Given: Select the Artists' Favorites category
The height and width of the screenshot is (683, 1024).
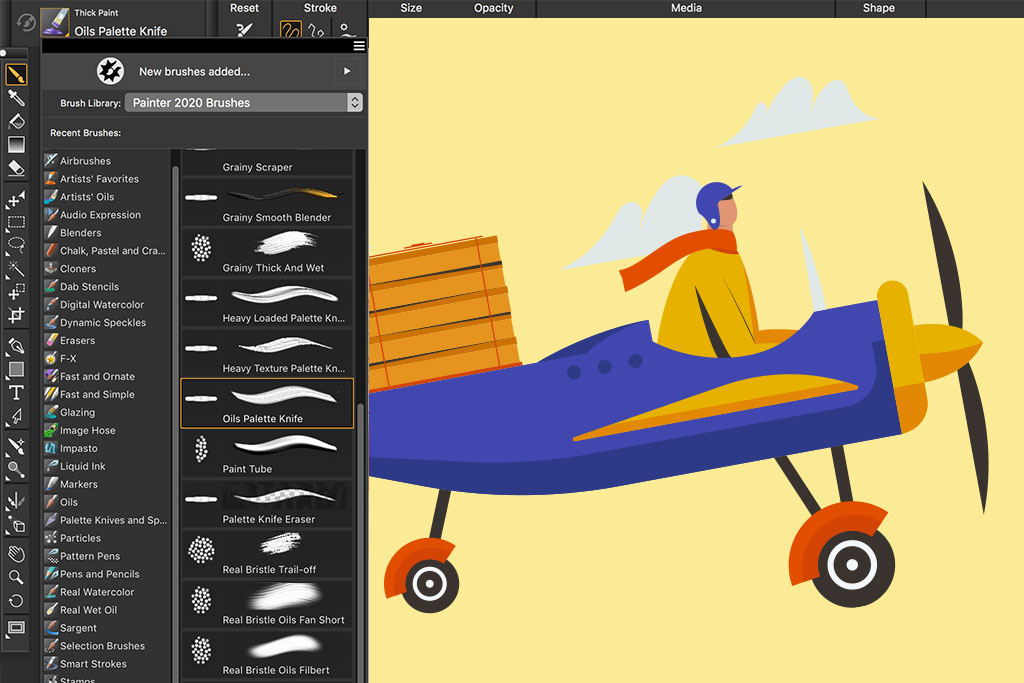Looking at the screenshot, I should [106, 178].
